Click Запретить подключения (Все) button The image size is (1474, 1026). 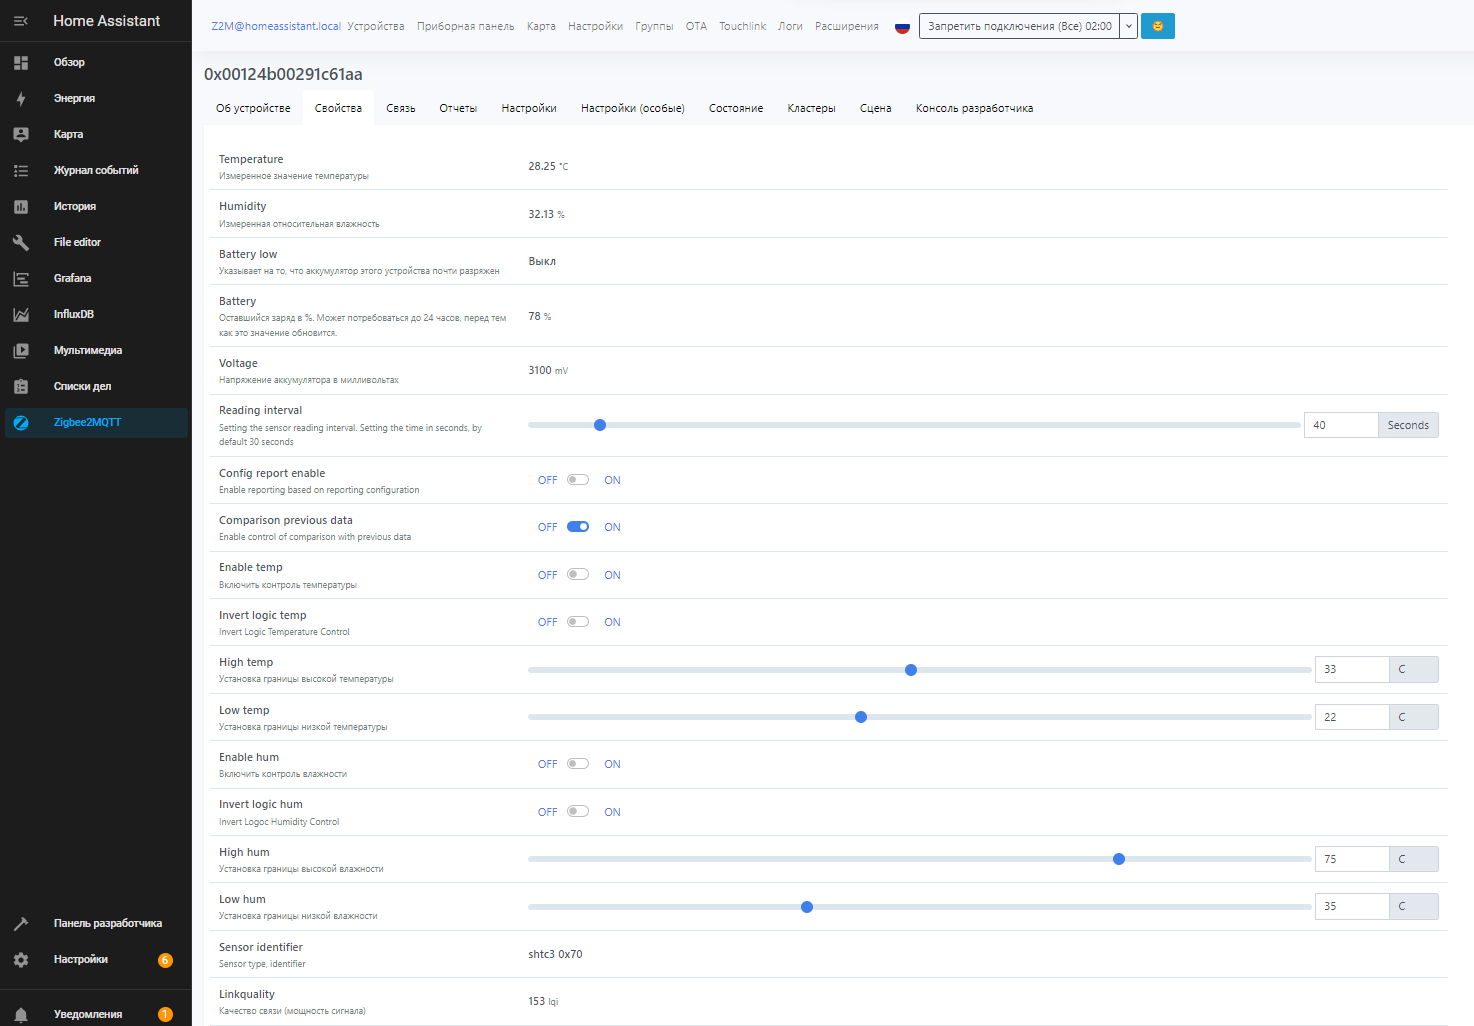[1019, 26]
